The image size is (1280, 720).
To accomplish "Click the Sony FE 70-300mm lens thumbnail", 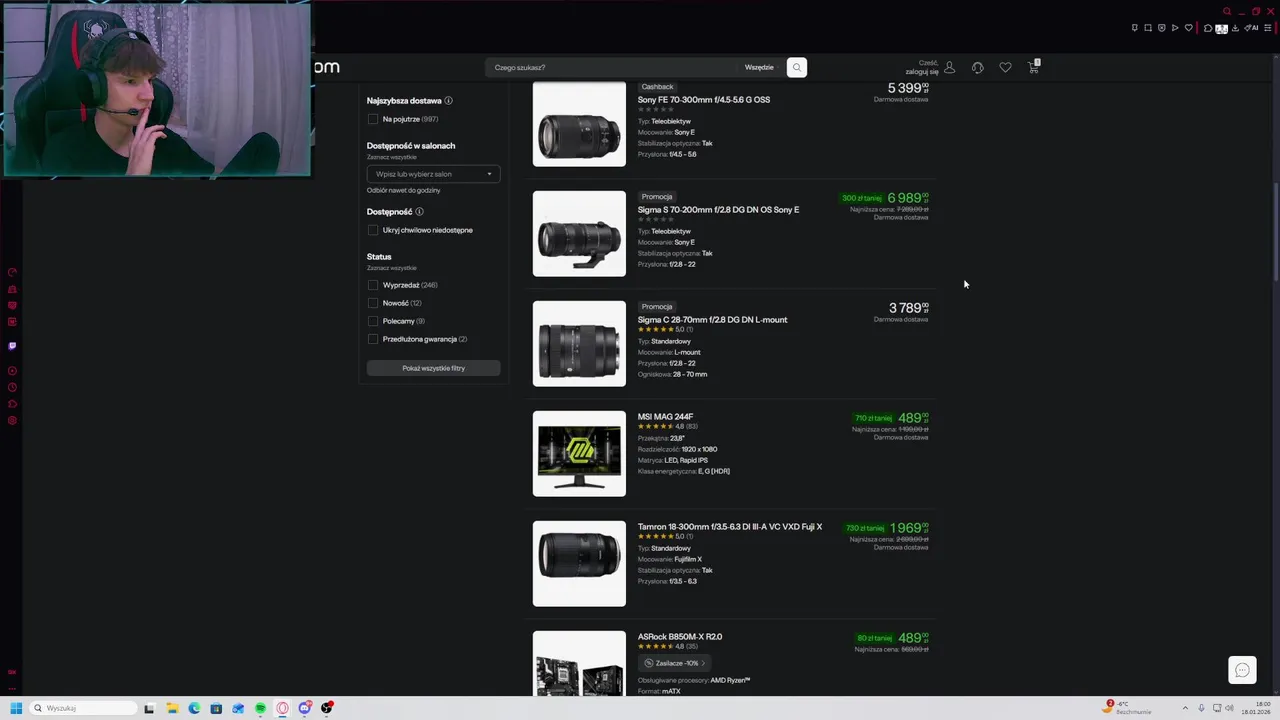I will point(579,124).
